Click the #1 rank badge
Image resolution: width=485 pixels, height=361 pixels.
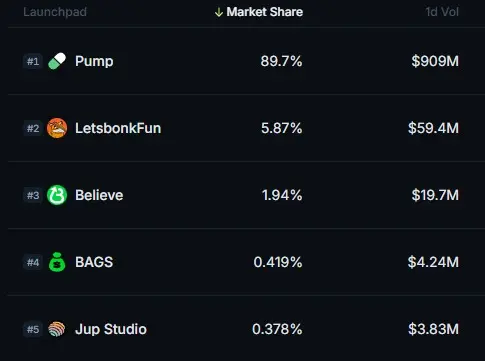click(x=33, y=61)
